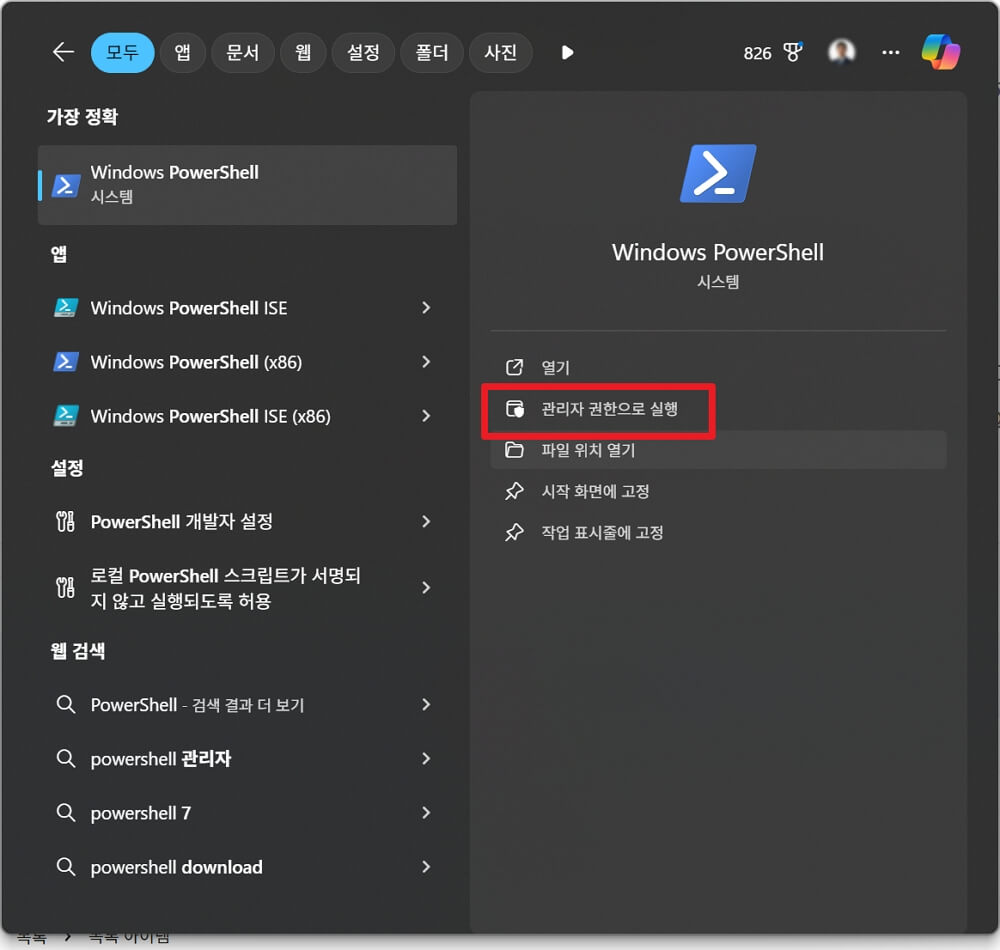
Task: Select the Windows PowerShell ISE app icon
Action: point(65,308)
